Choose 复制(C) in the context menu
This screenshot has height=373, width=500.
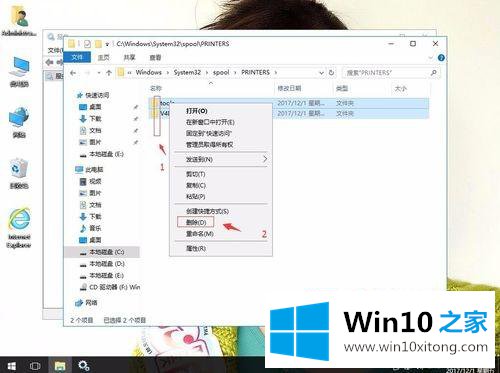pyautogui.click(x=196, y=185)
